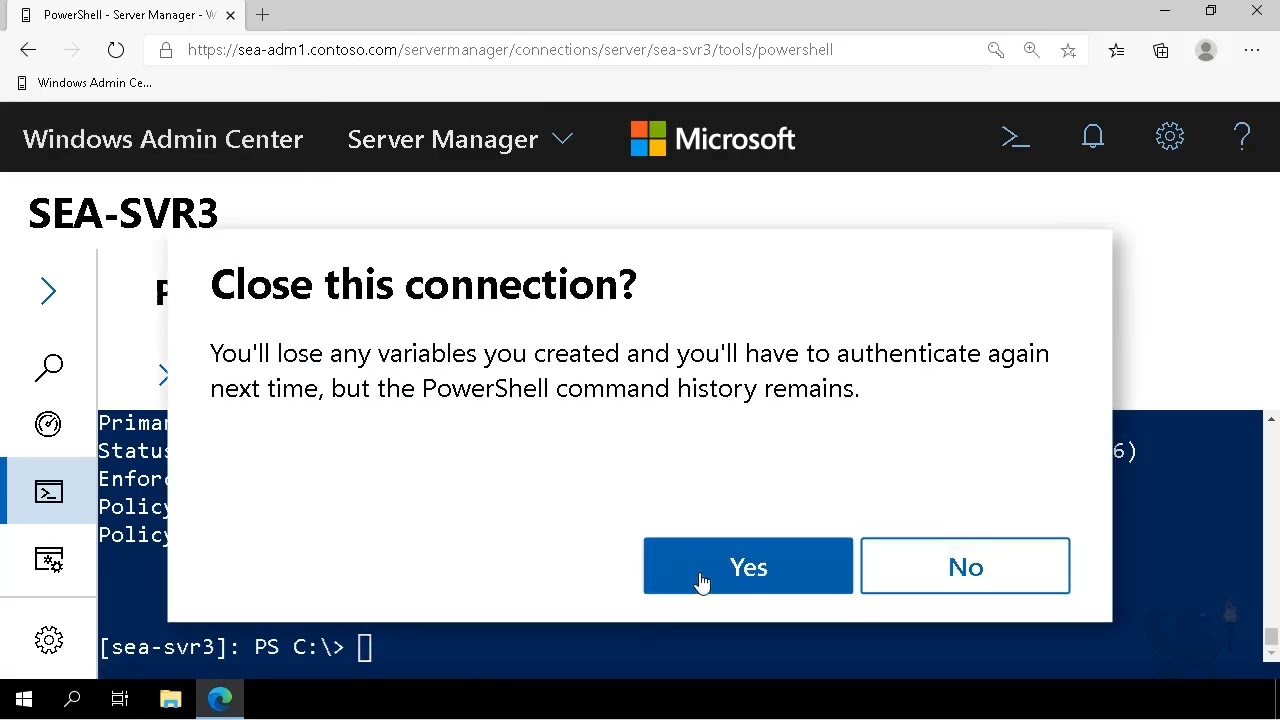Confirm closing connection with Yes
The image size is (1280, 720).
pyautogui.click(x=748, y=566)
